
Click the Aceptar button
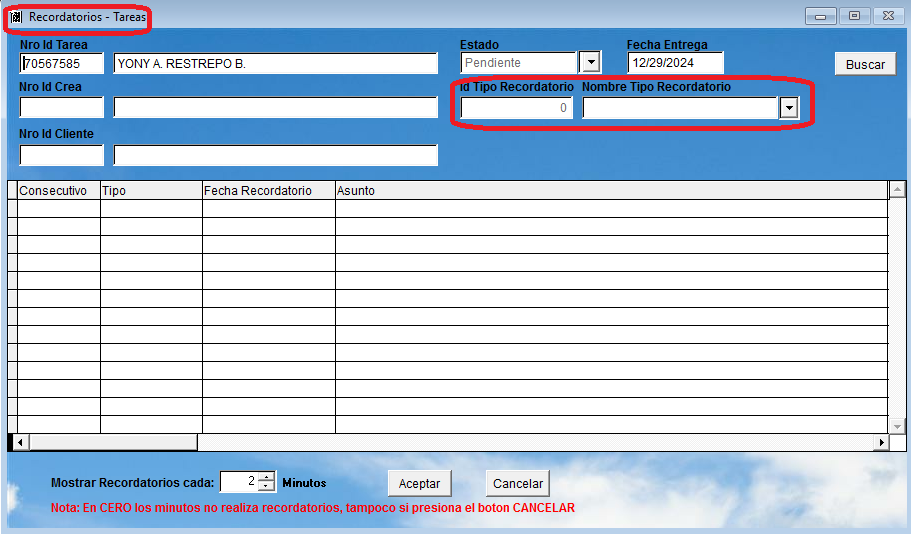[419, 483]
